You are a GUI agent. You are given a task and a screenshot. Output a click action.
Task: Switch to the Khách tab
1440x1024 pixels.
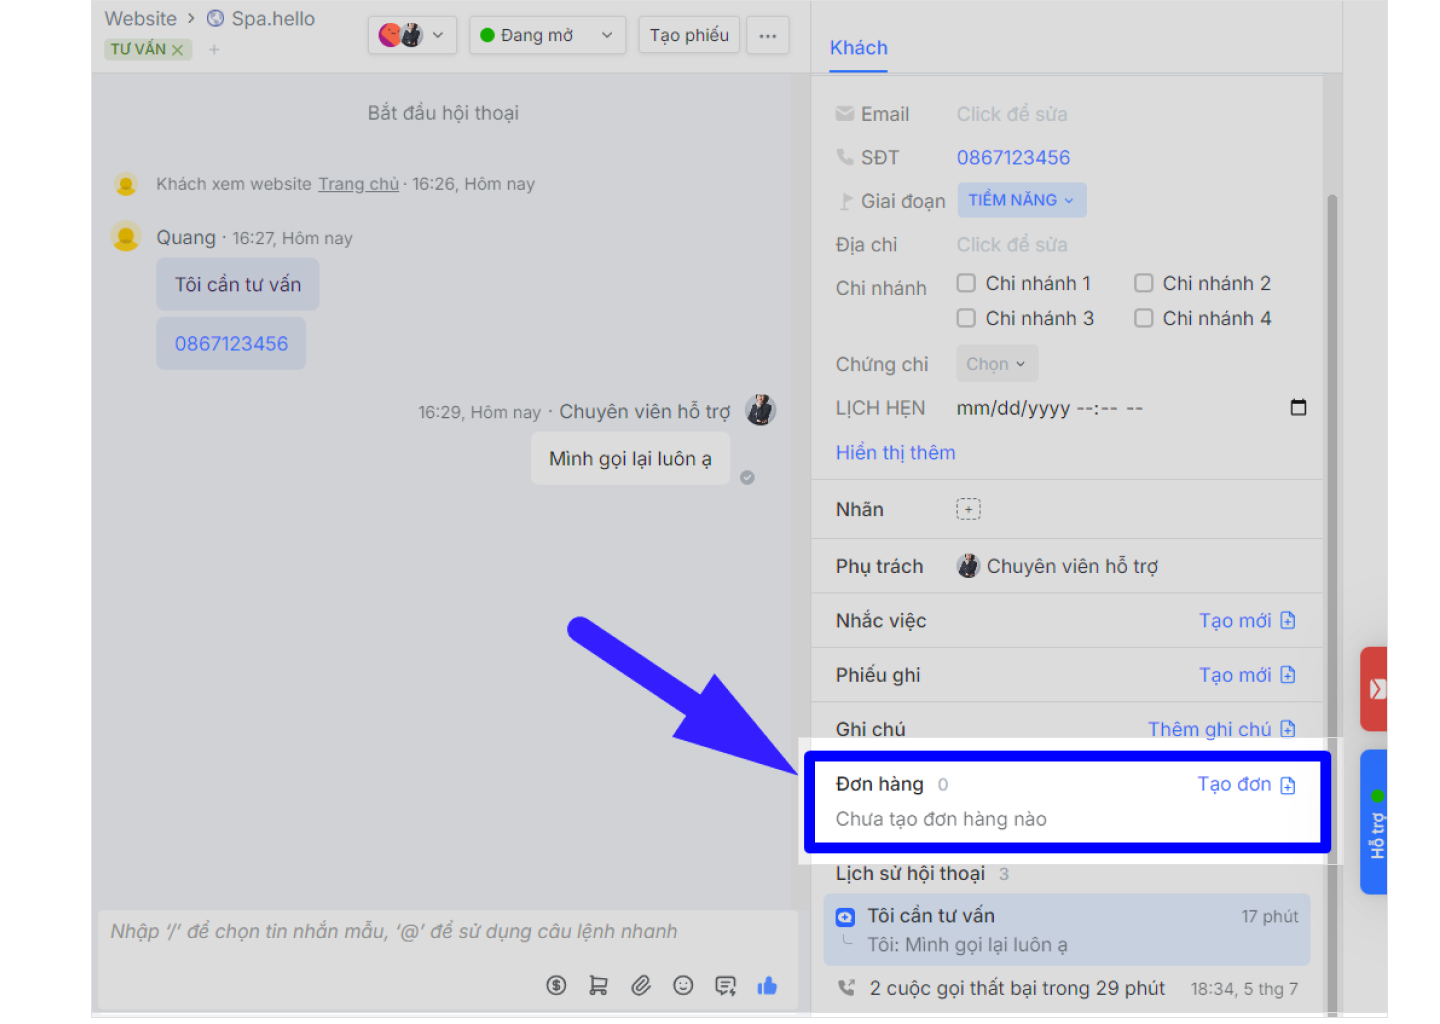858,48
